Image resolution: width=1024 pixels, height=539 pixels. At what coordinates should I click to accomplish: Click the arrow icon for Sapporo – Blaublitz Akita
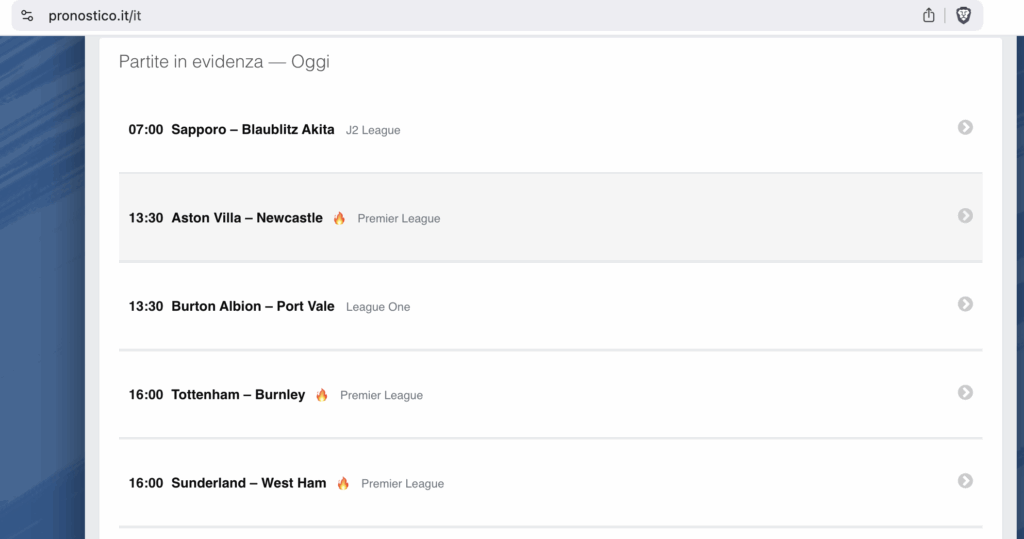tap(965, 127)
